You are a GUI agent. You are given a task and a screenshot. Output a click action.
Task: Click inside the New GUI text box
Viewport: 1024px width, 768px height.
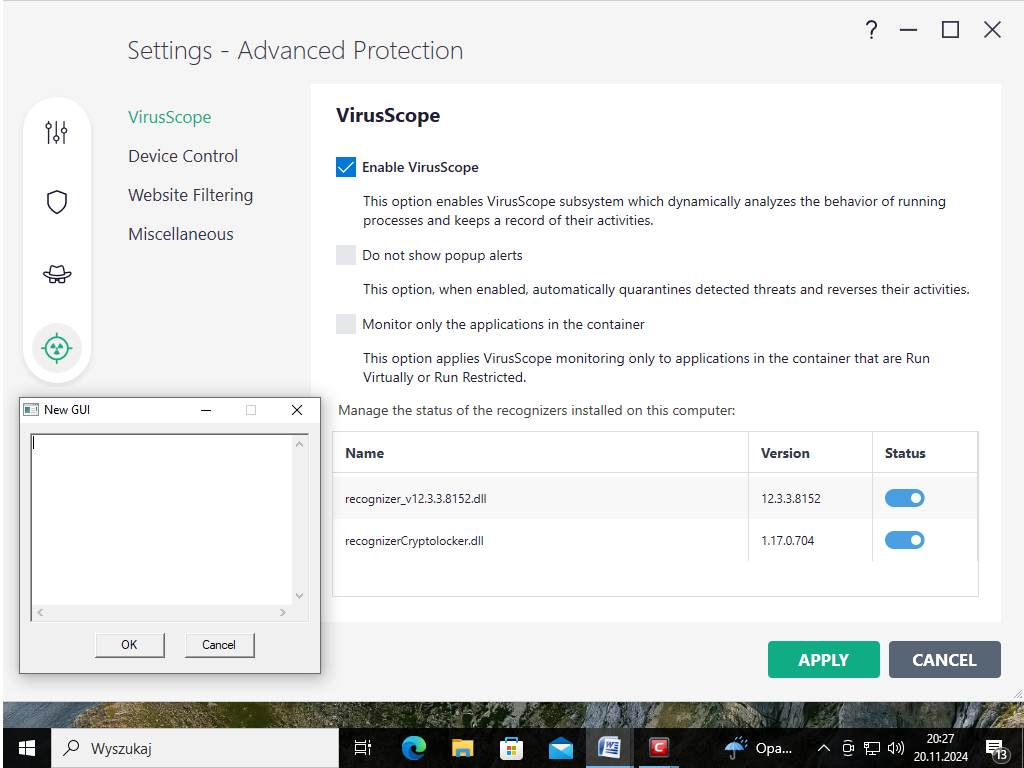(x=162, y=520)
